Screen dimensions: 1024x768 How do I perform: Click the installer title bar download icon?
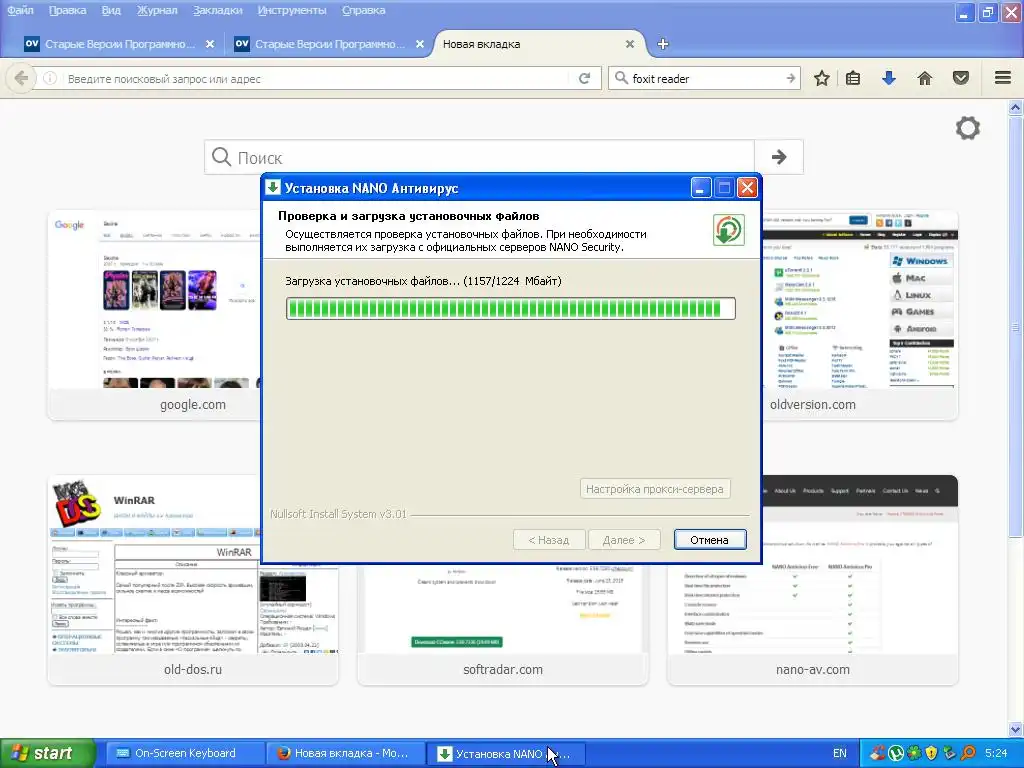[273, 188]
